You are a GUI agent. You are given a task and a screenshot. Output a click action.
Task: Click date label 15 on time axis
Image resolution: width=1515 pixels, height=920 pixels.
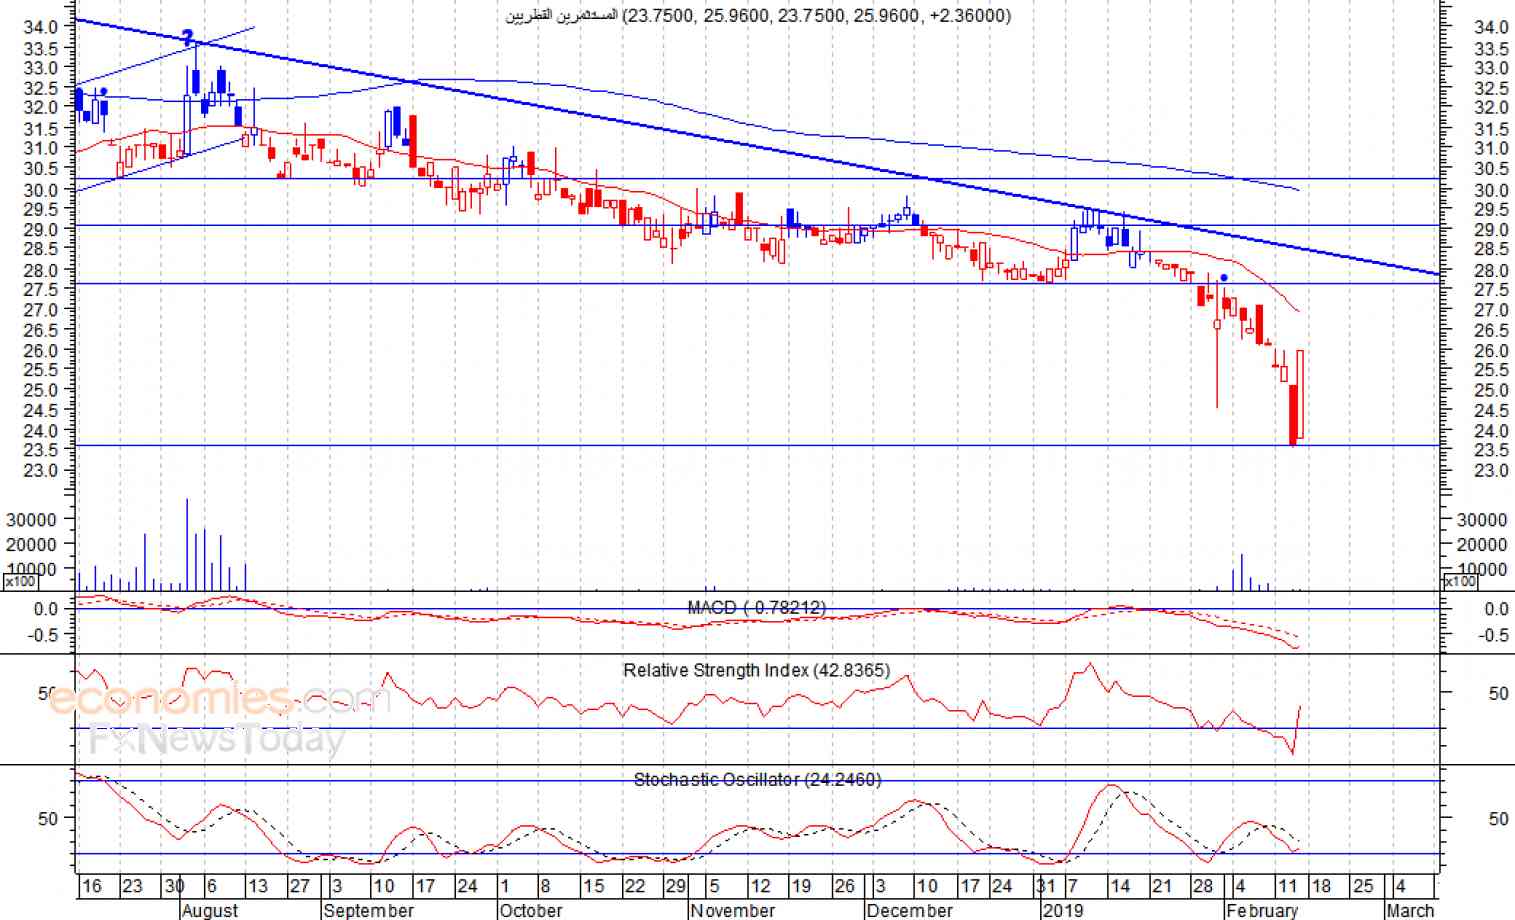tap(594, 886)
